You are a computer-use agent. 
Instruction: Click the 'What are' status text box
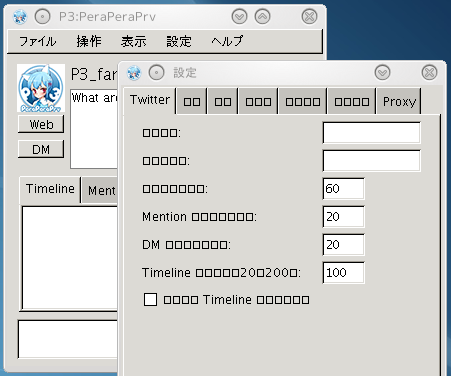click(x=94, y=129)
